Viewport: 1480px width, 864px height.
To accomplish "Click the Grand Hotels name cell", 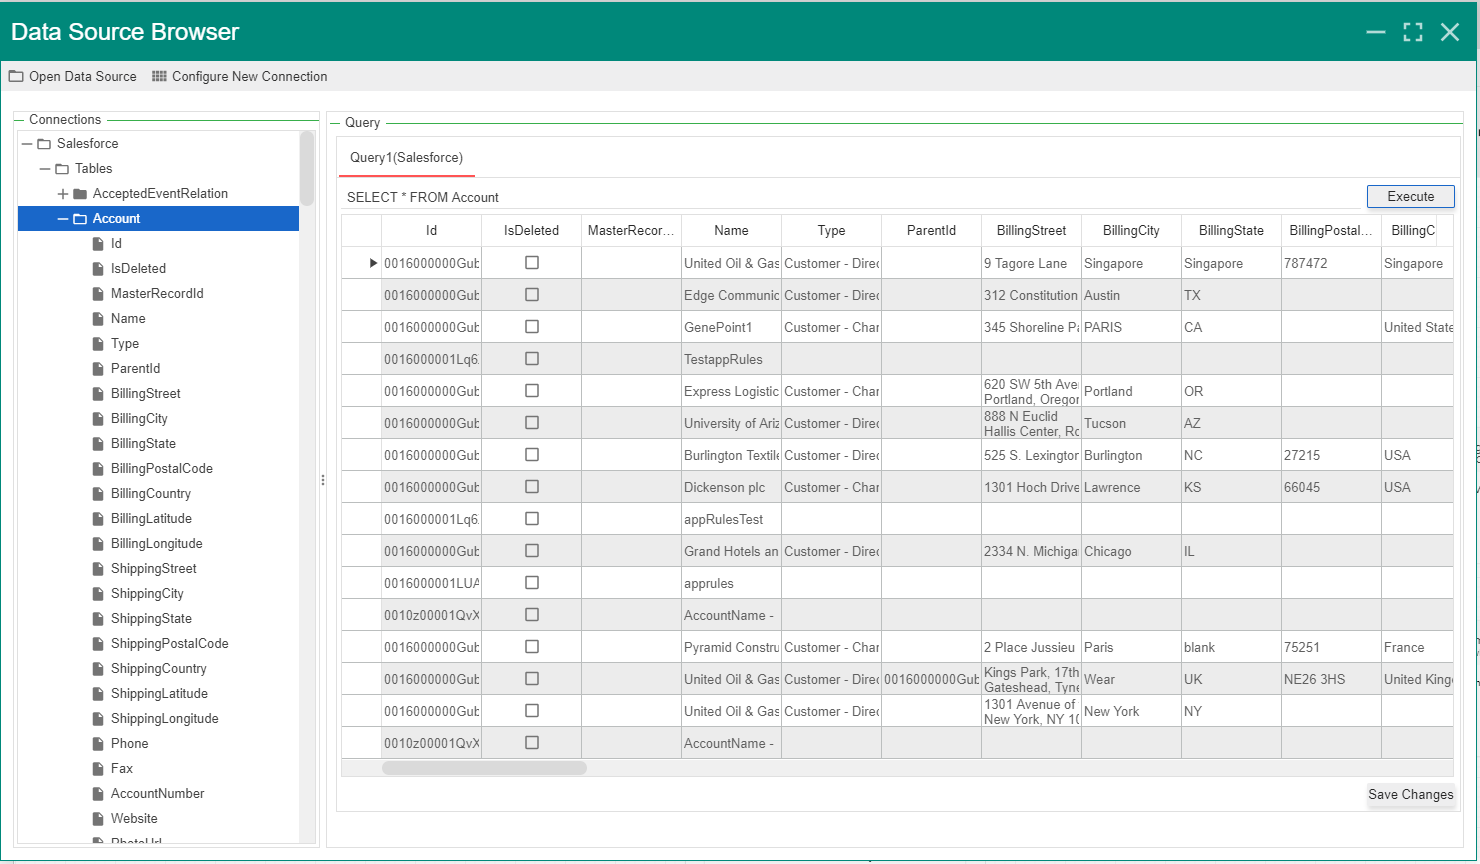I will coord(731,551).
